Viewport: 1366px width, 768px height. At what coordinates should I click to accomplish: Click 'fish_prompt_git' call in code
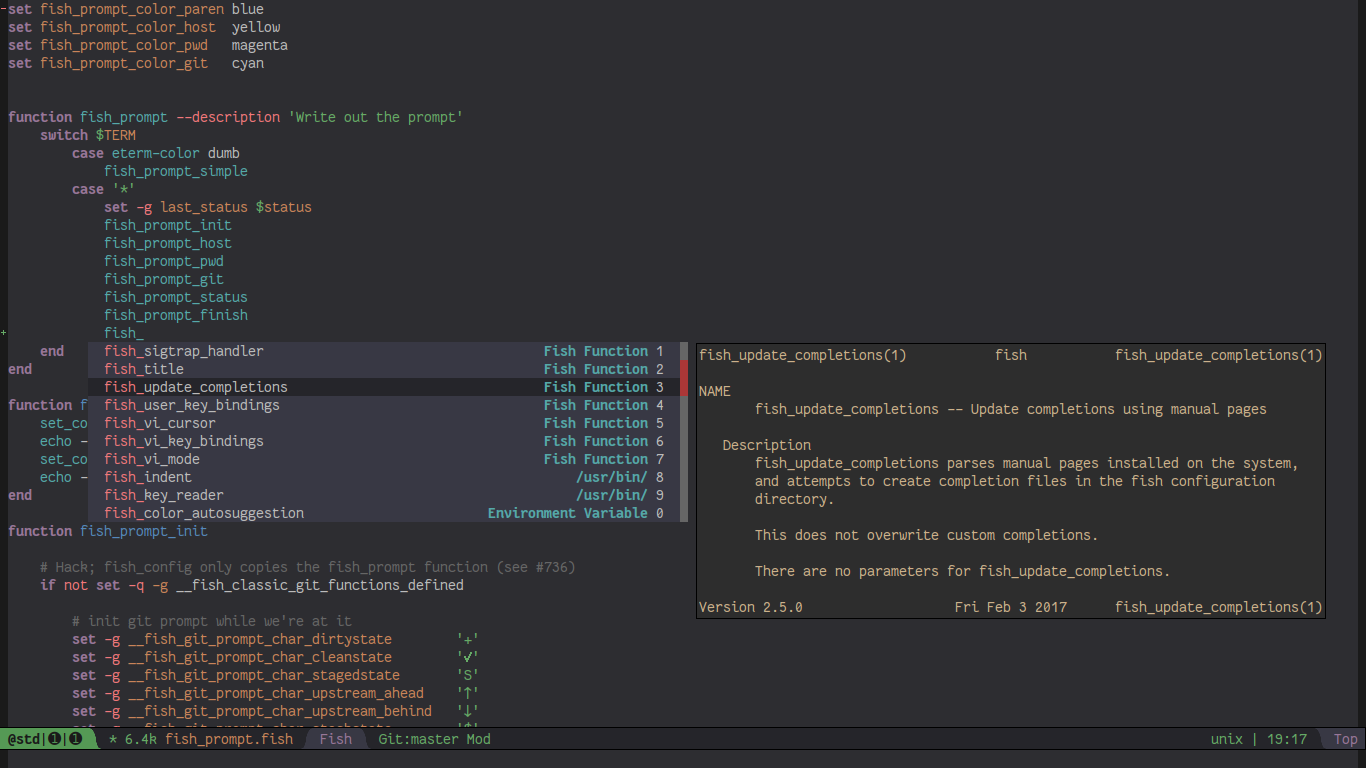tap(164, 279)
